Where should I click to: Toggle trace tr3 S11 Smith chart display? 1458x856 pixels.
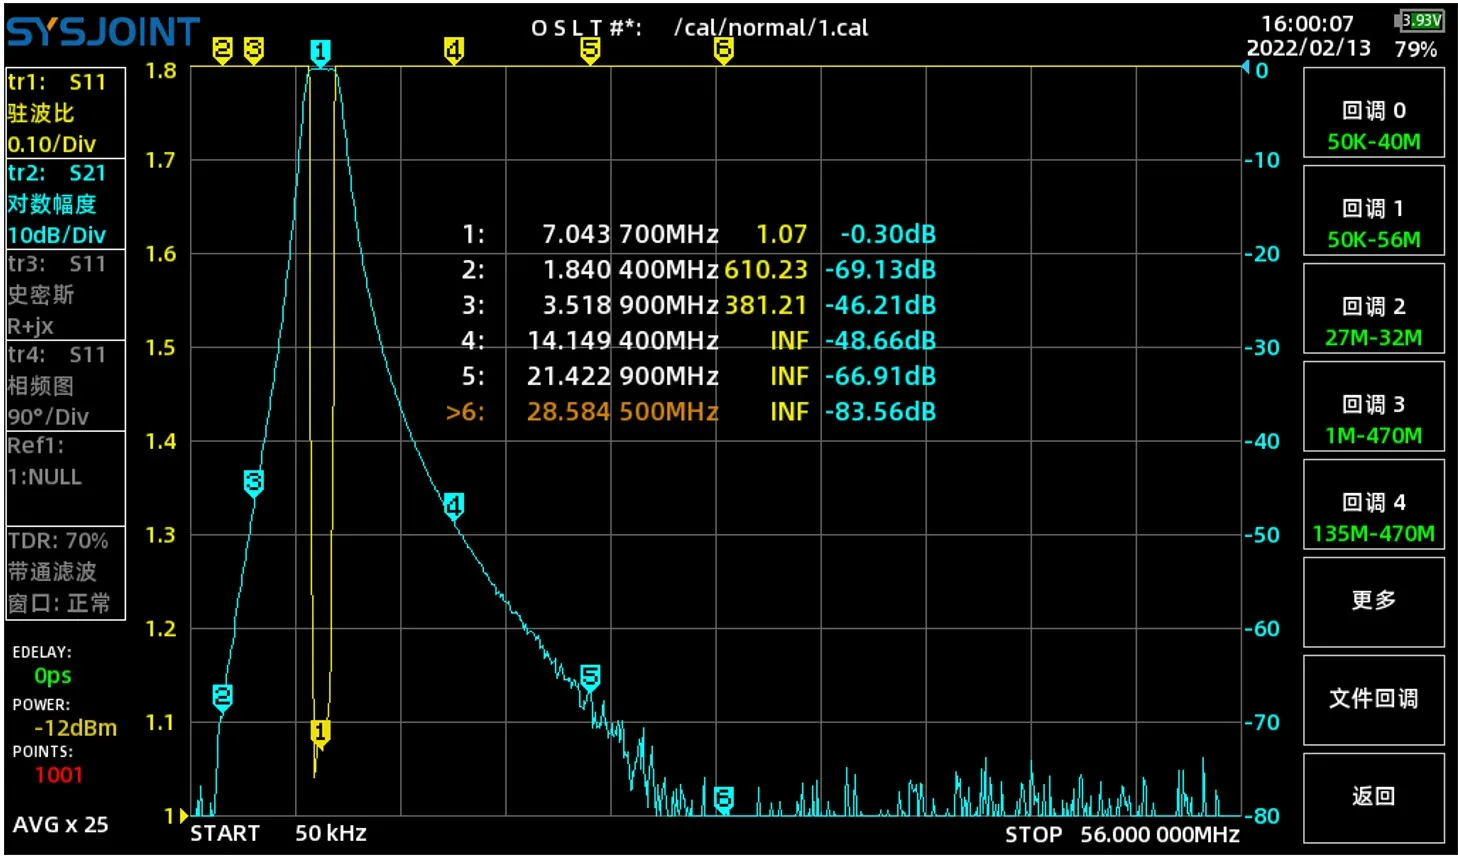tap(64, 295)
